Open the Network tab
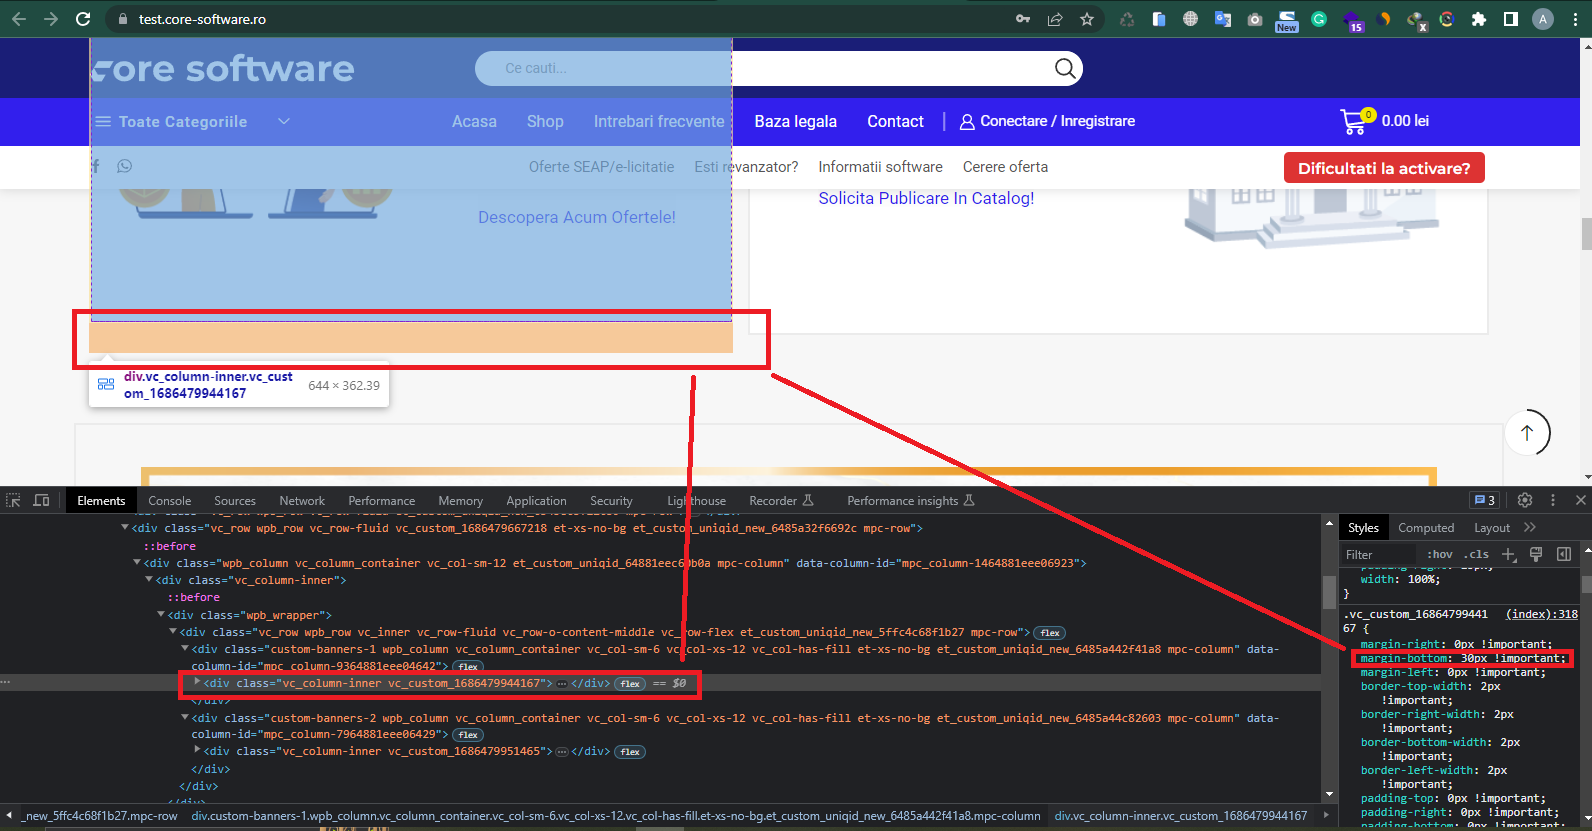The height and width of the screenshot is (831, 1592). [302, 501]
